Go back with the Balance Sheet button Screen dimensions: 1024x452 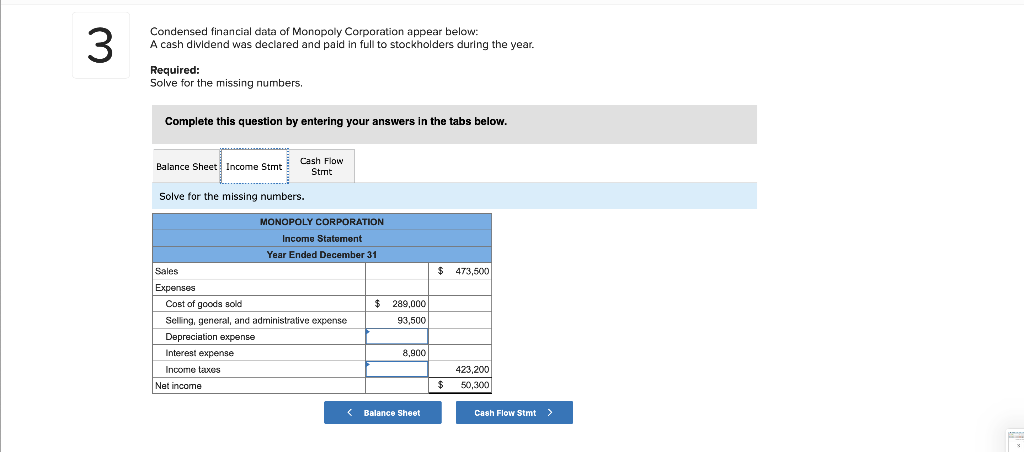[383, 413]
